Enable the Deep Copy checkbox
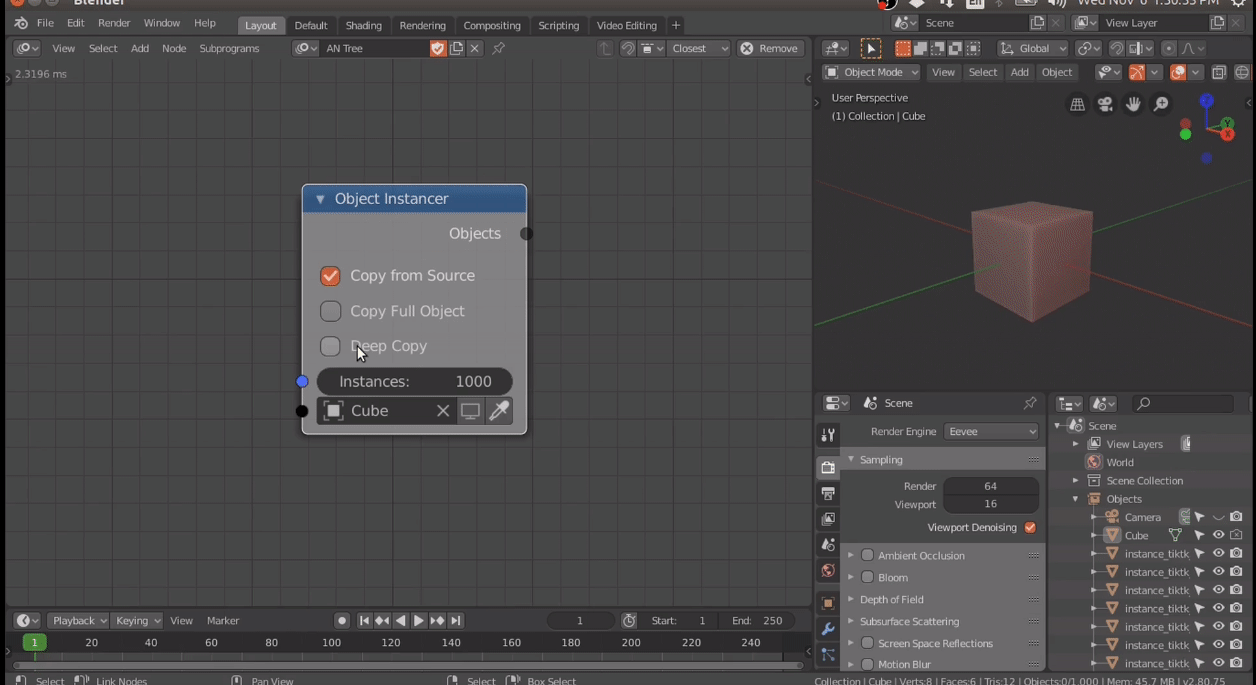Viewport: 1256px width, 685px height. click(x=330, y=346)
